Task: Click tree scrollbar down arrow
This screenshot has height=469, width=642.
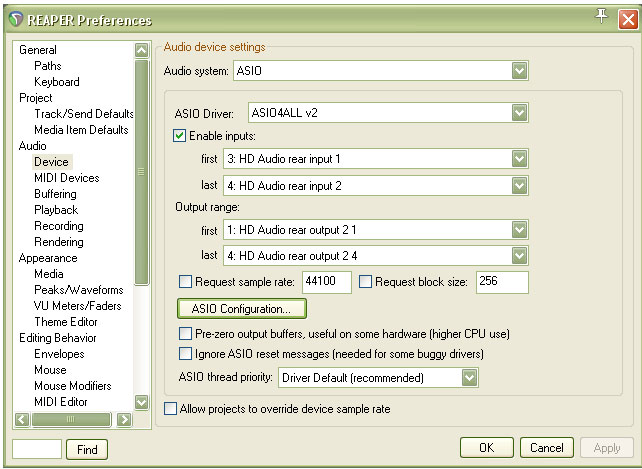Action: [x=141, y=402]
